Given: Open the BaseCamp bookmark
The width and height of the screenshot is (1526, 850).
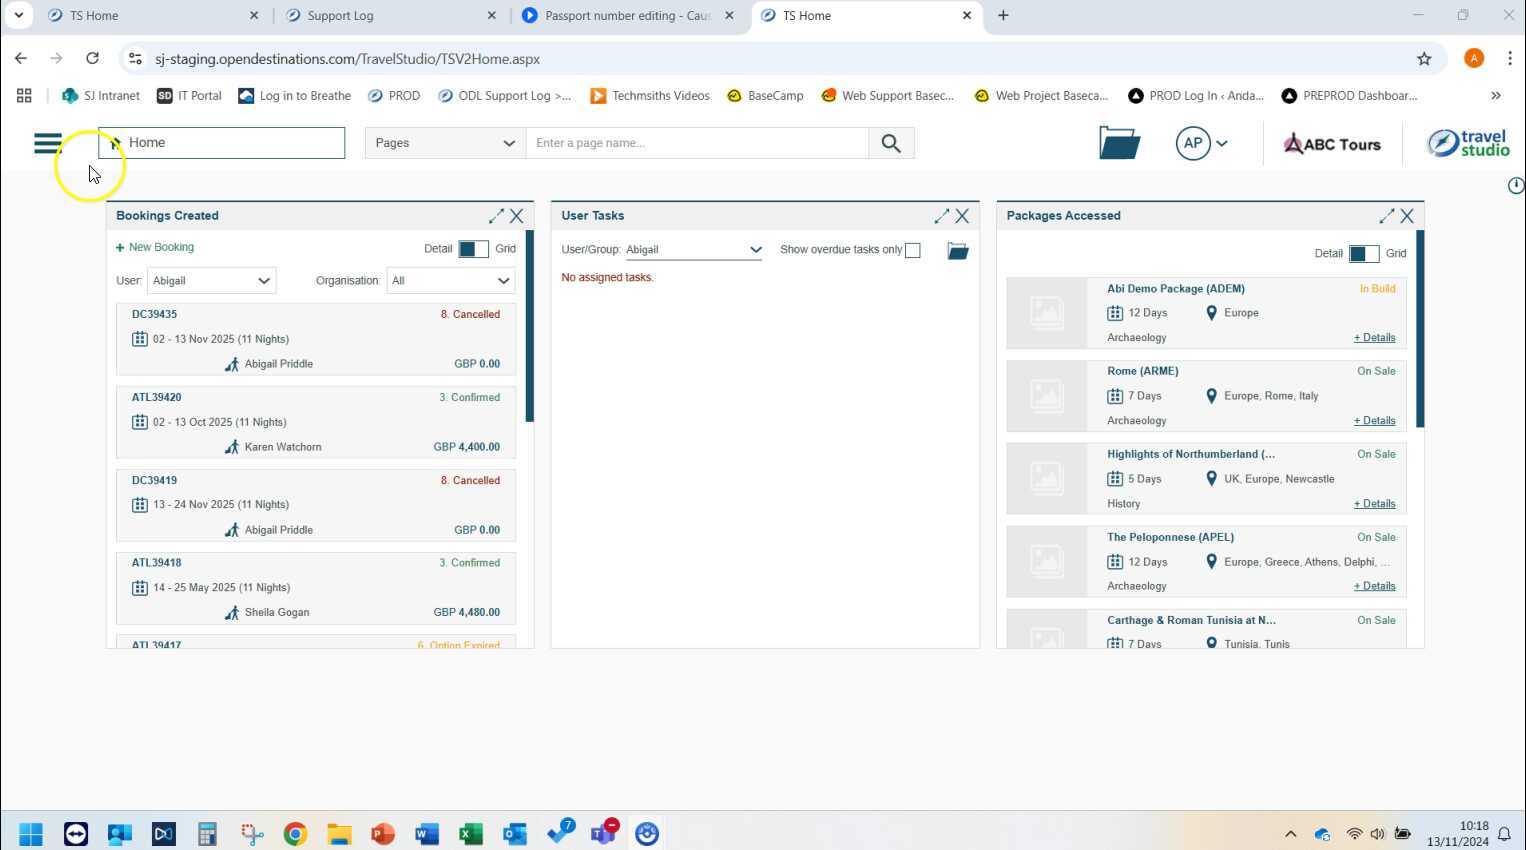Looking at the screenshot, I should [765, 96].
